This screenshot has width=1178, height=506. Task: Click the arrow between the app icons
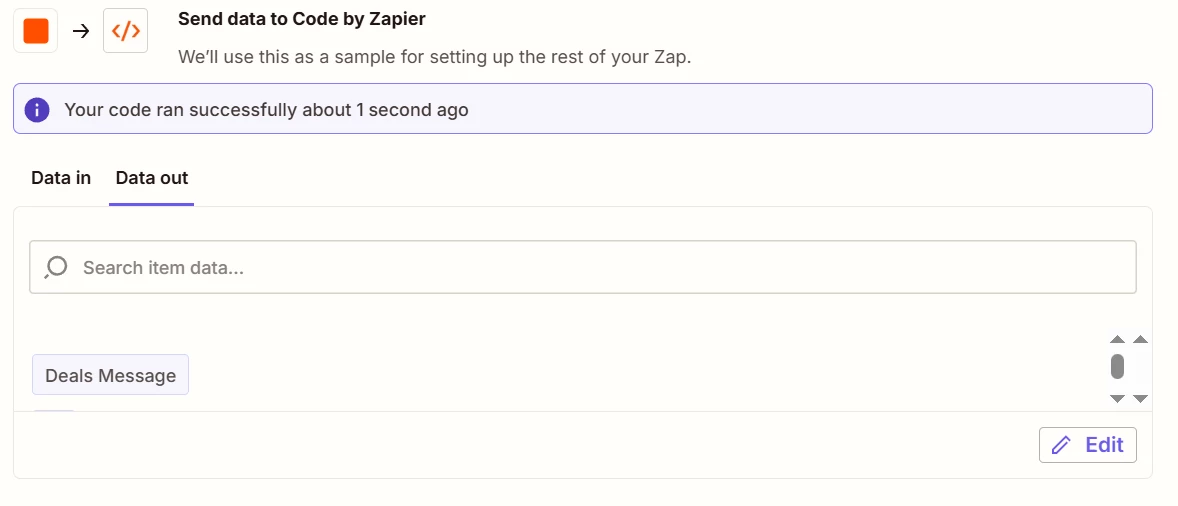pos(80,31)
